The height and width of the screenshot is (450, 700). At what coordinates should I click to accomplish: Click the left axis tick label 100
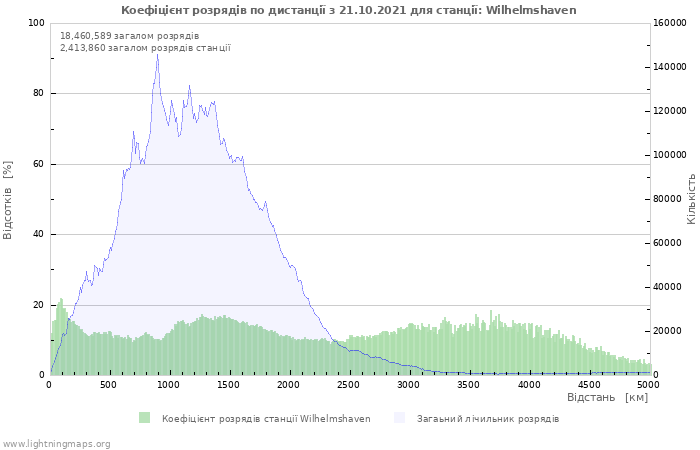36,23
